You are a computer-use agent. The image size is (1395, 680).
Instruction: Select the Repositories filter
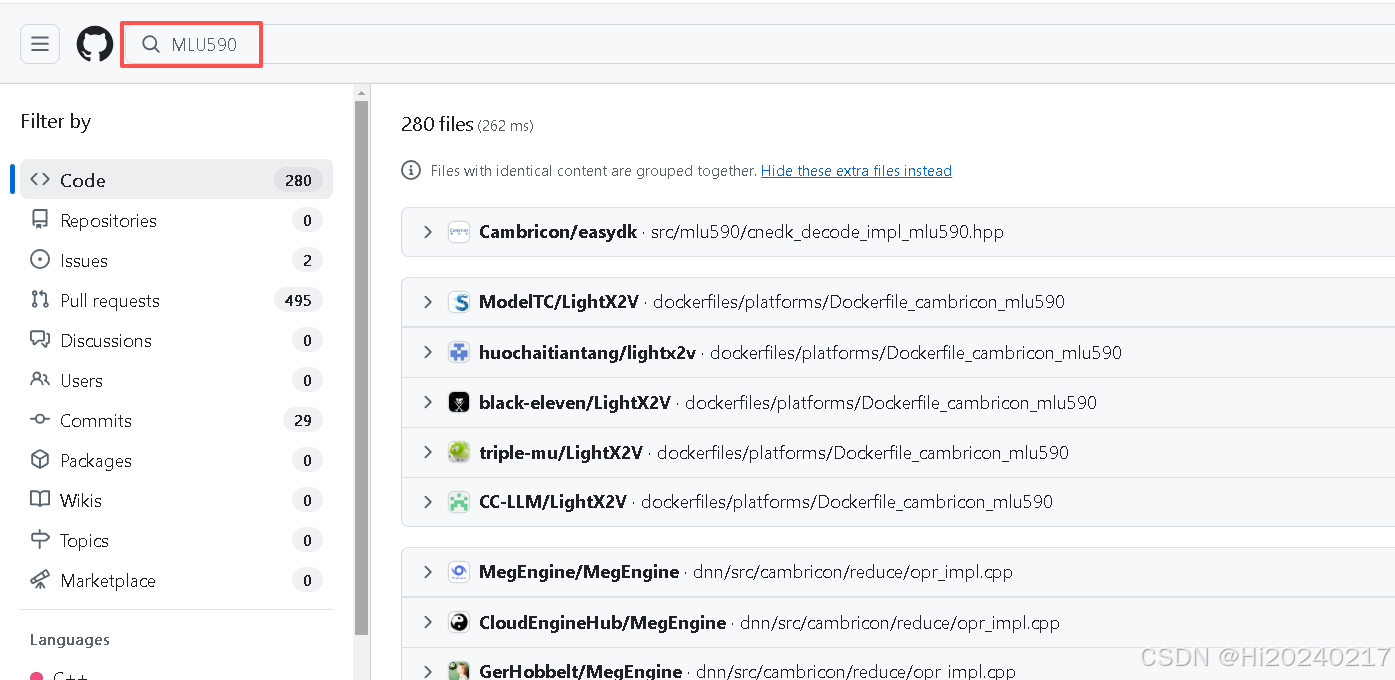176,220
